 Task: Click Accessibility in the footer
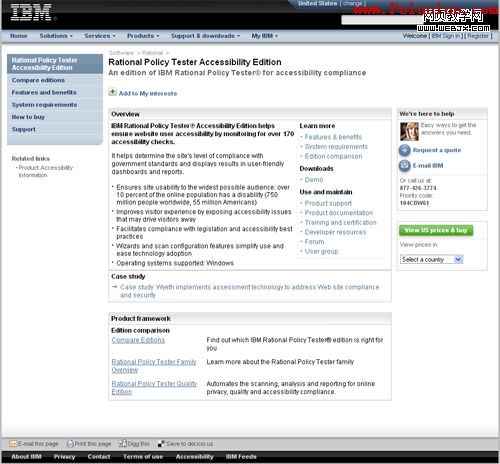coord(194,457)
